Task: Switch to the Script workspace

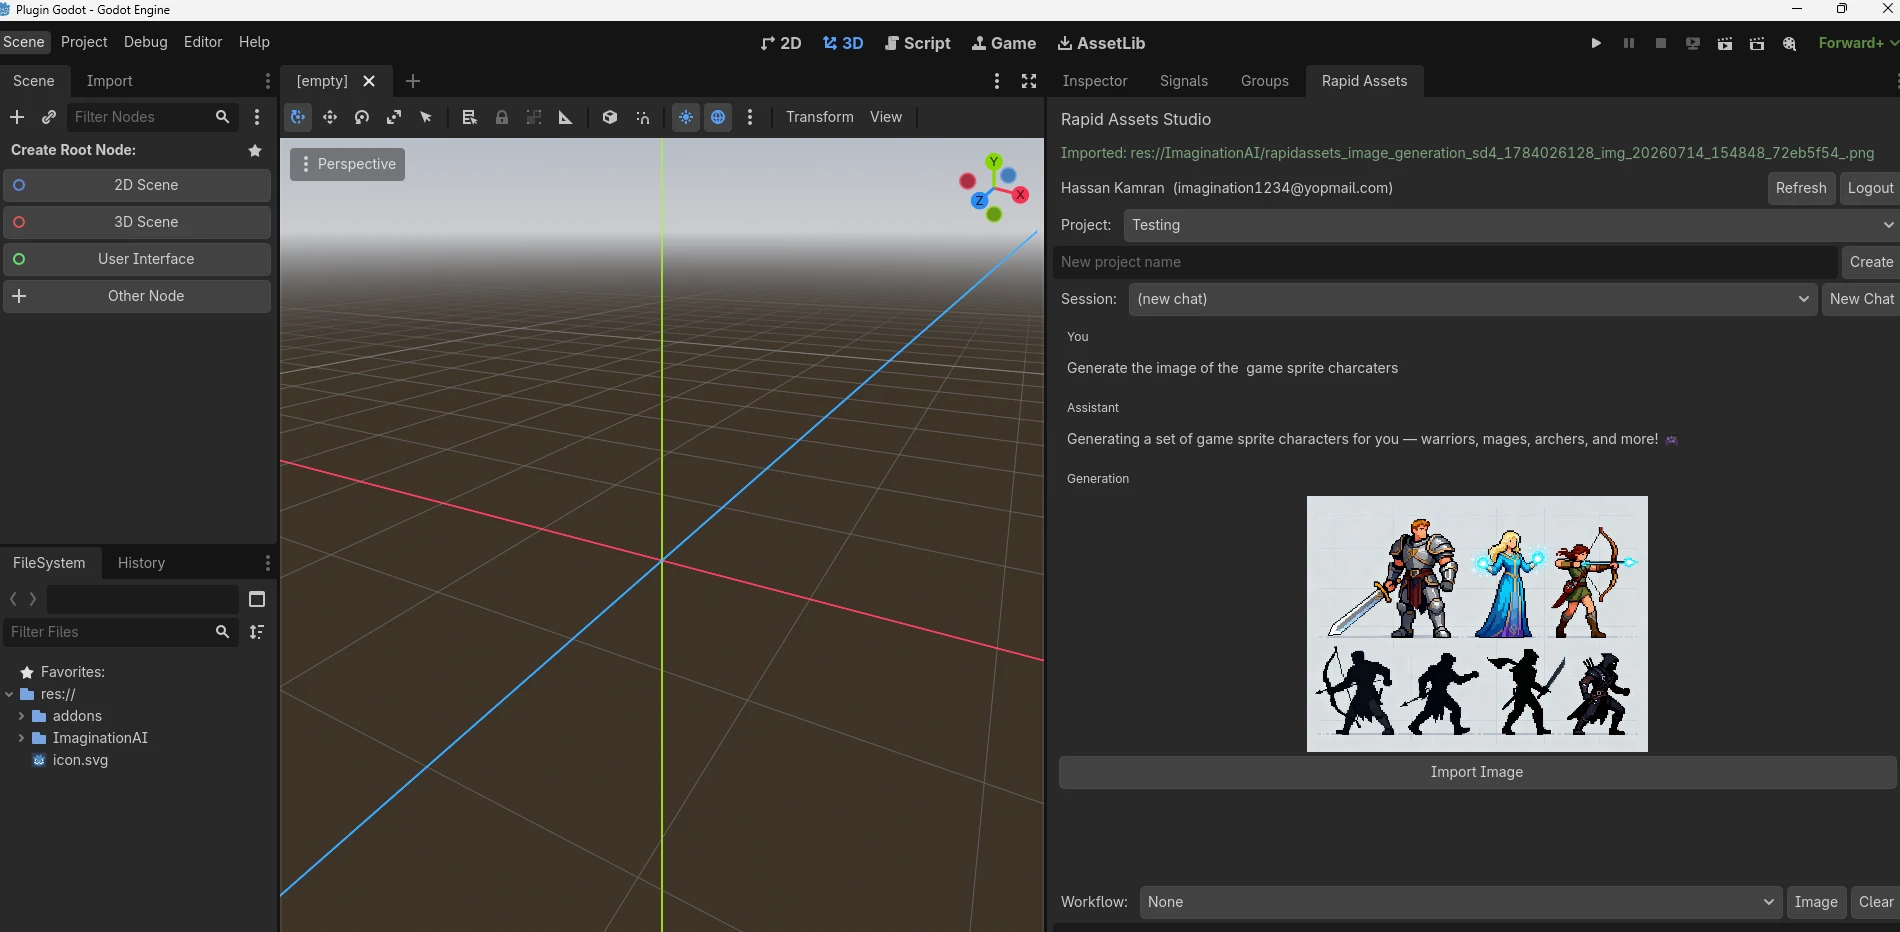Action: pyautogui.click(x=918, y=43)
